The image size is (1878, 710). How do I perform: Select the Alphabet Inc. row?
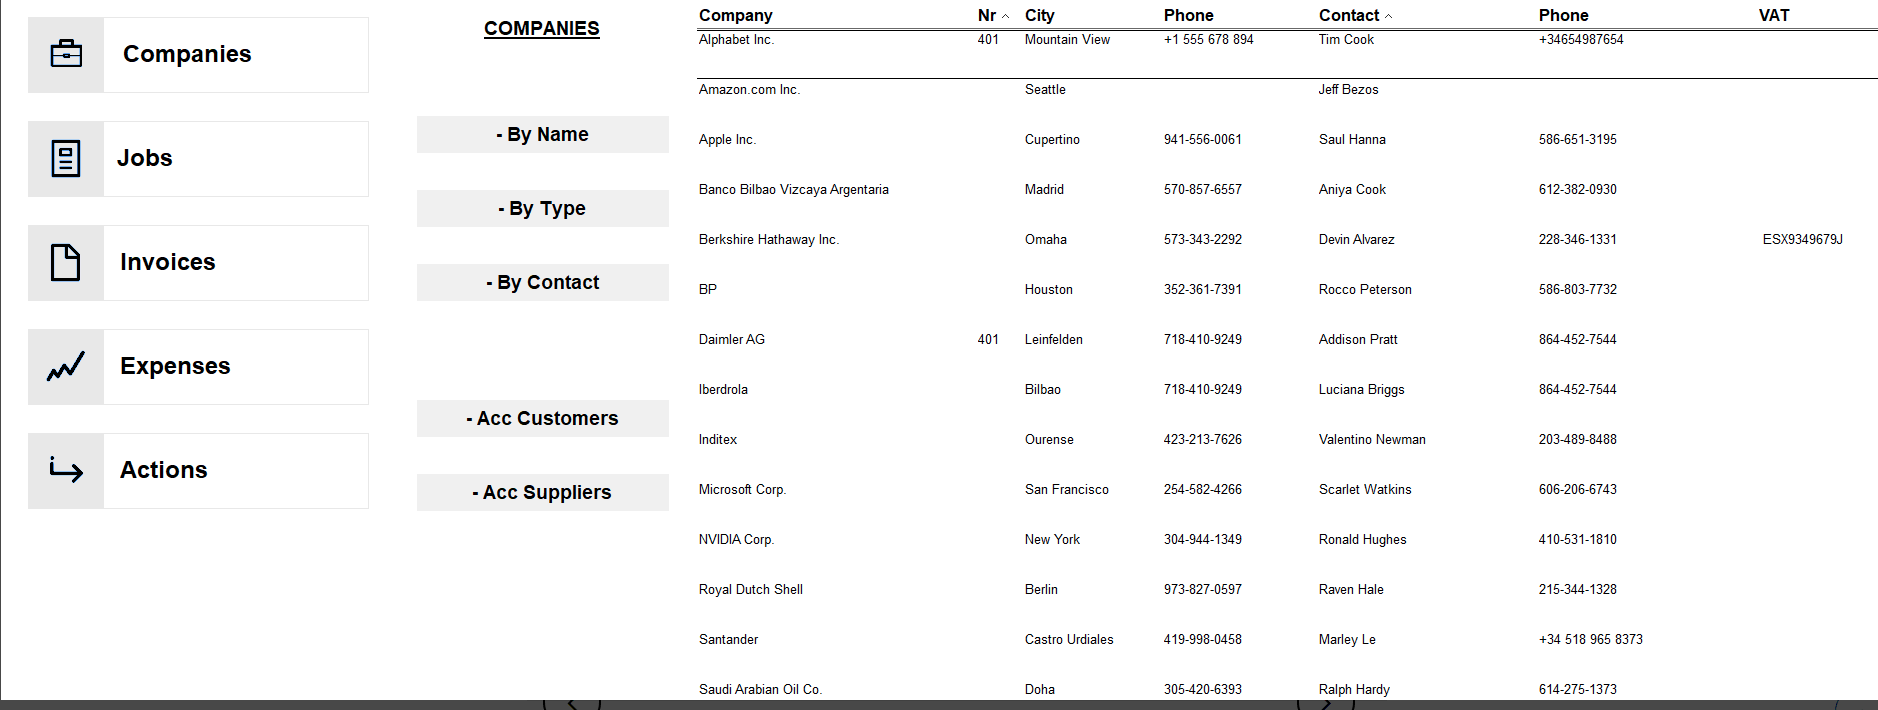[1287, 40]
